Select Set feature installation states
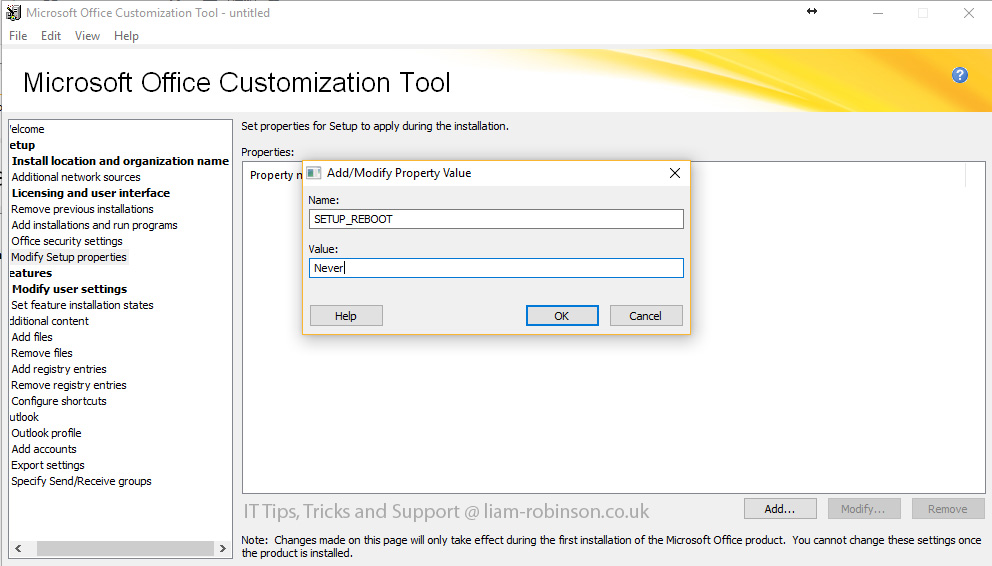 [x=82, y=305]
